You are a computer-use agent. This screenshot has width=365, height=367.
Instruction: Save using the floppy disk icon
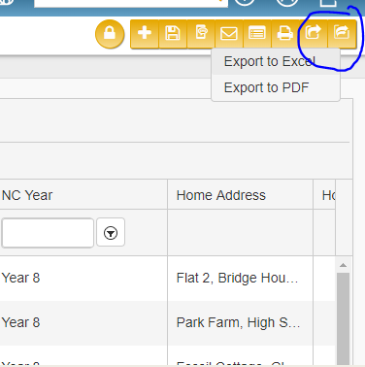tap(173, 34)
